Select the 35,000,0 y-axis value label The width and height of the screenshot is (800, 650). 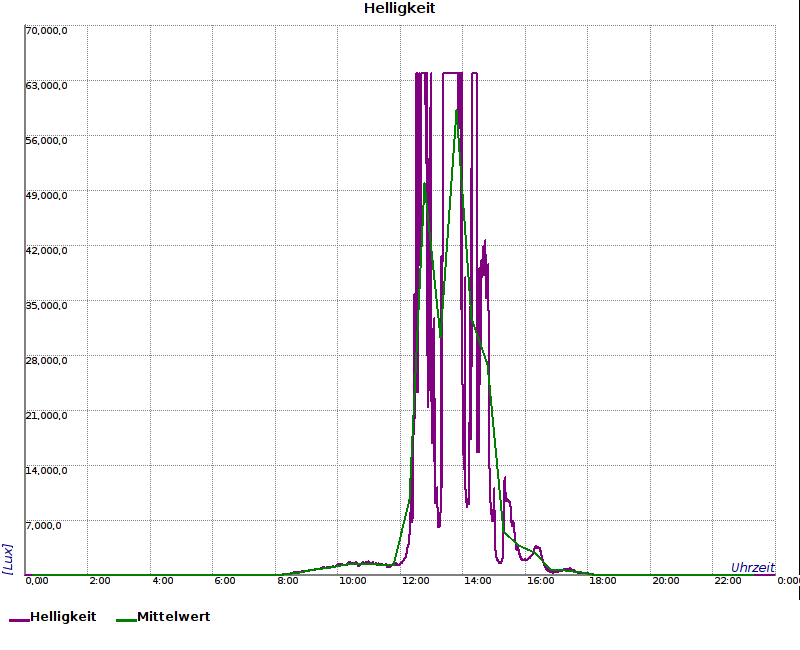pyautogui.click(x=46, y=305)
